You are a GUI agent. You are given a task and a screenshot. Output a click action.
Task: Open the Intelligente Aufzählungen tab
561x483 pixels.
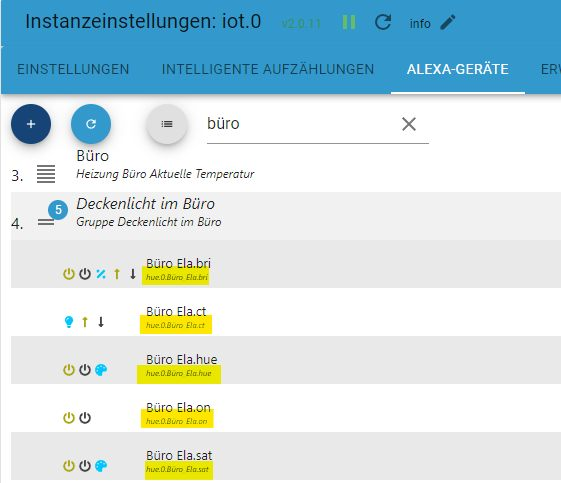point(268,69)
